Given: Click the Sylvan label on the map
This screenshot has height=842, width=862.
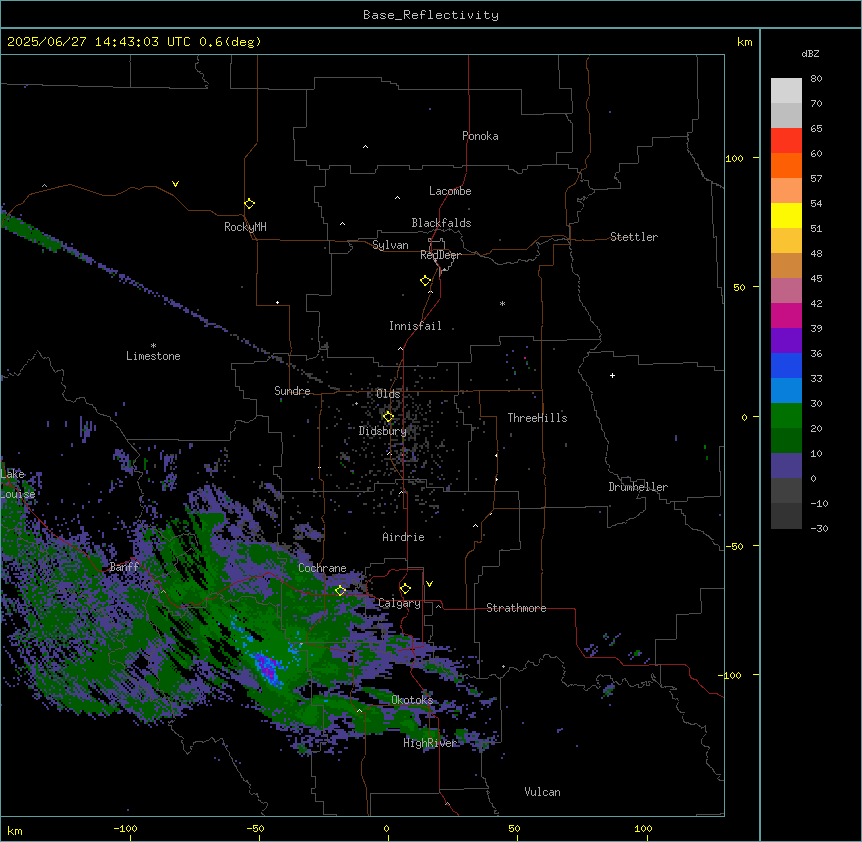Looking at the screenshot, I should click(x=390, y=245).
